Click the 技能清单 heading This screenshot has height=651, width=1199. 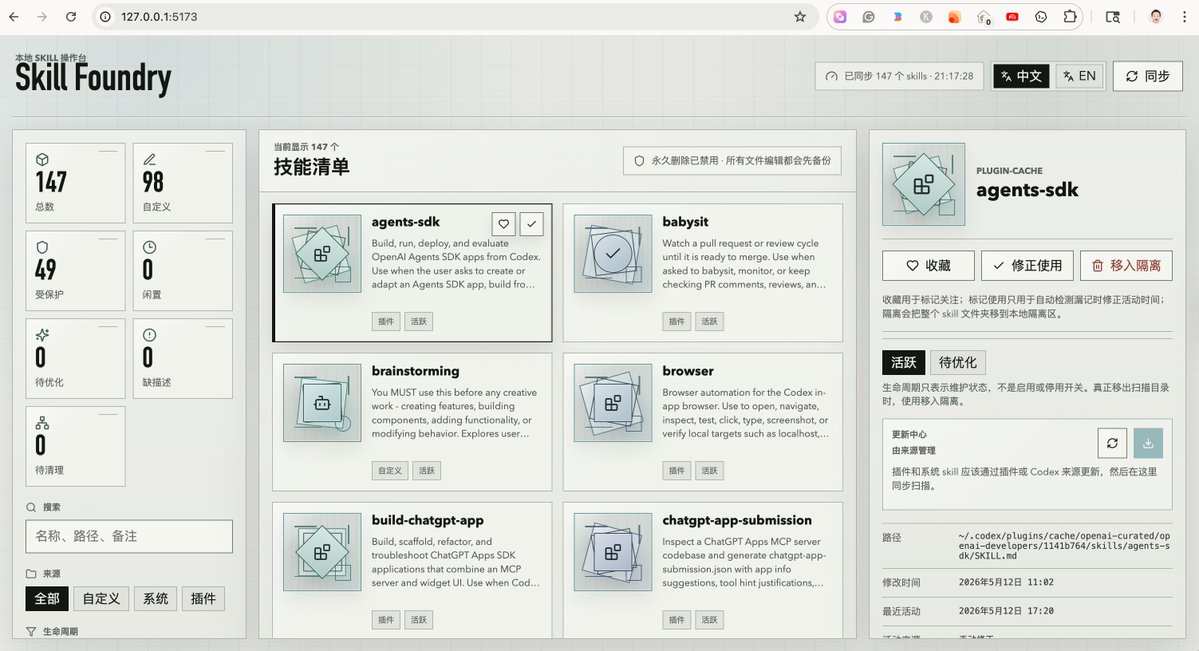pyautogui.click(x=311, y=167)
